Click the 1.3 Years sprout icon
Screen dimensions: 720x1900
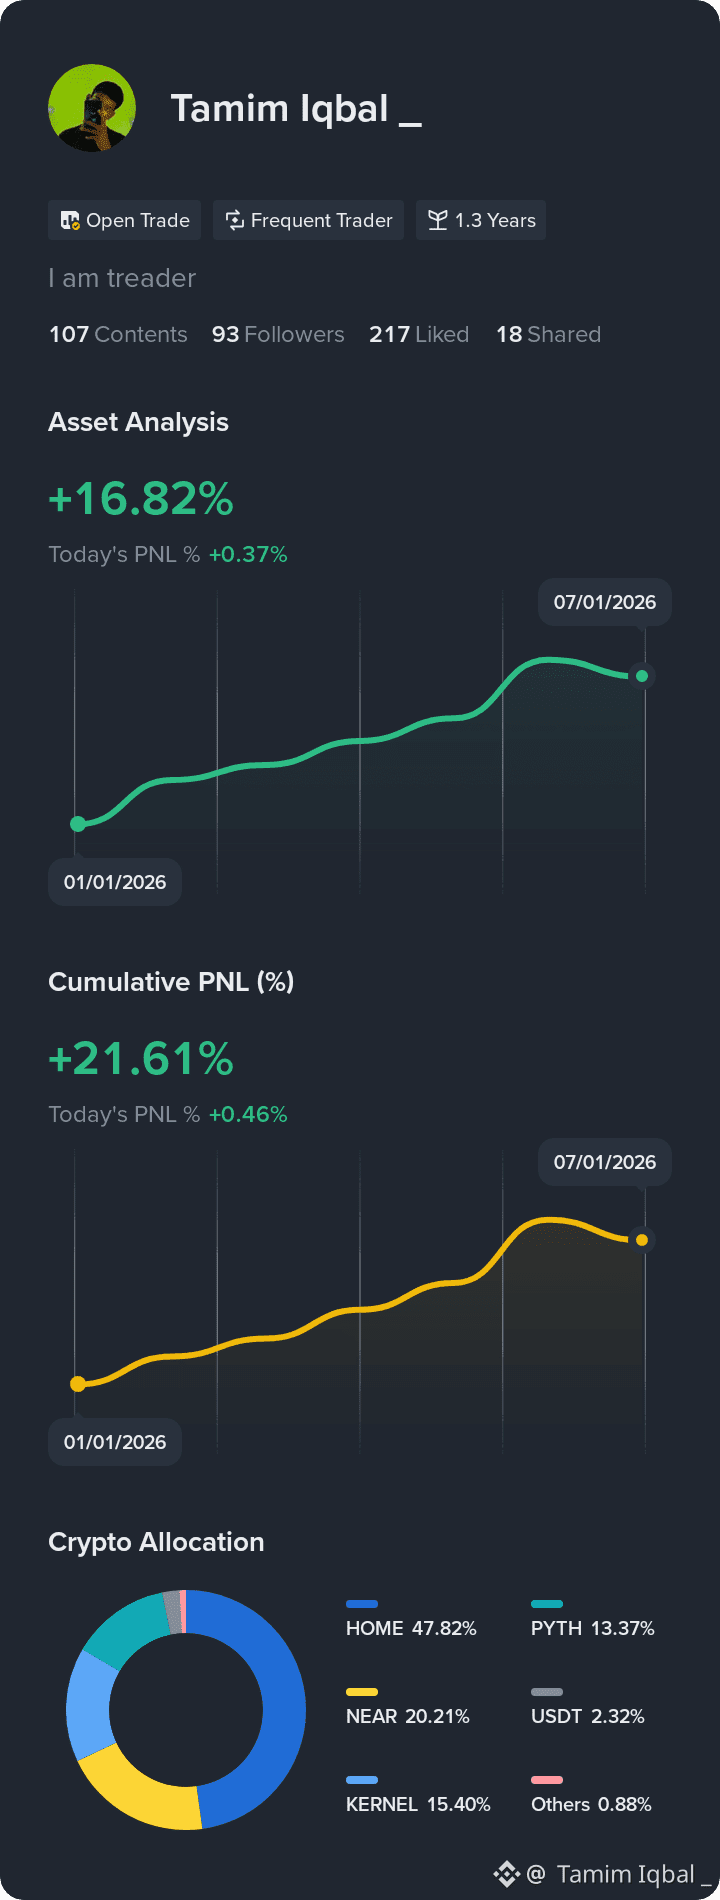(x=437, y=220)
